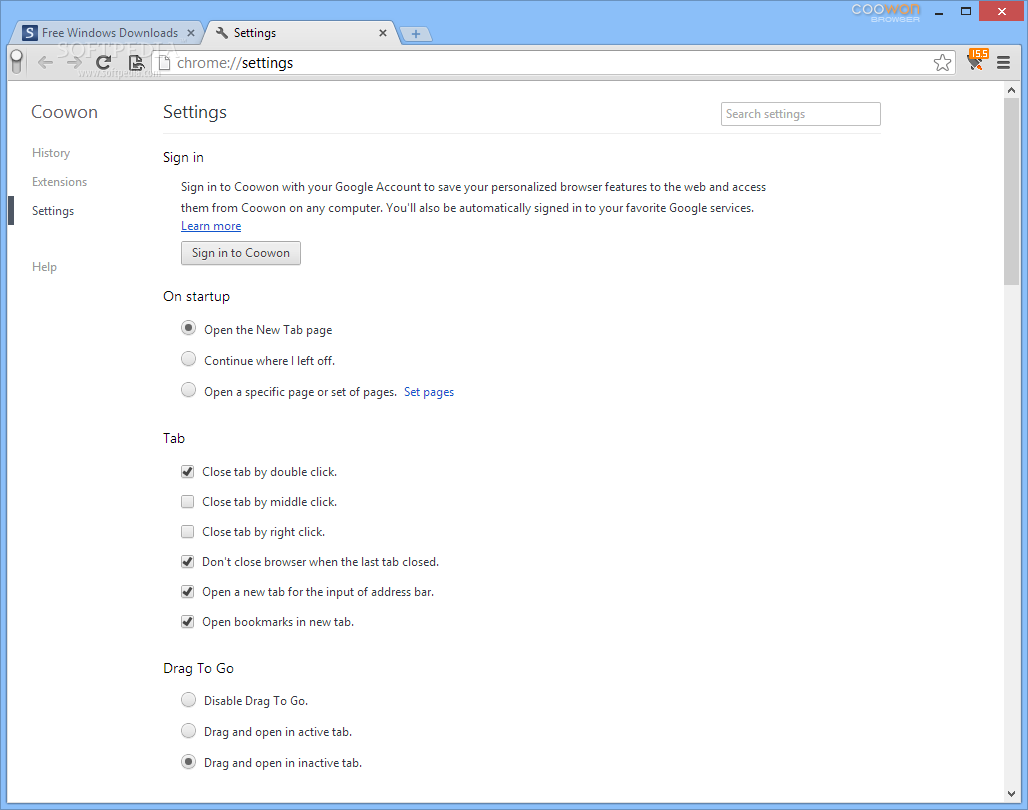Open the Coowon hamburger main menu
Viewport: 1028px width, 810px height.
(x=1003, y=62)
